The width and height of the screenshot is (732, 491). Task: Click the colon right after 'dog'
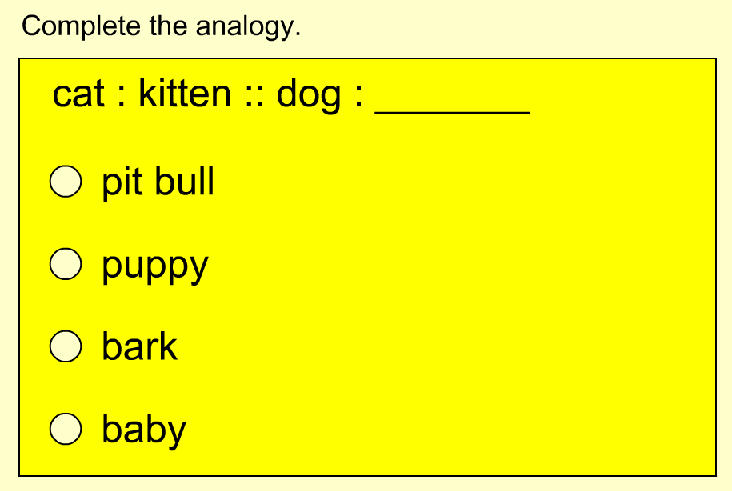(359, 97)
